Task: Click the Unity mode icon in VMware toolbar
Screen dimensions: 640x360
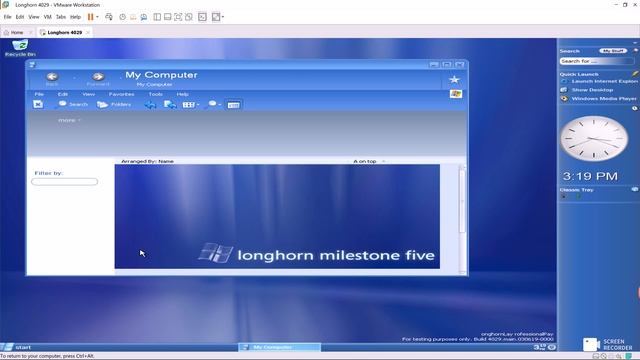Action: click(x=189, y=17)
